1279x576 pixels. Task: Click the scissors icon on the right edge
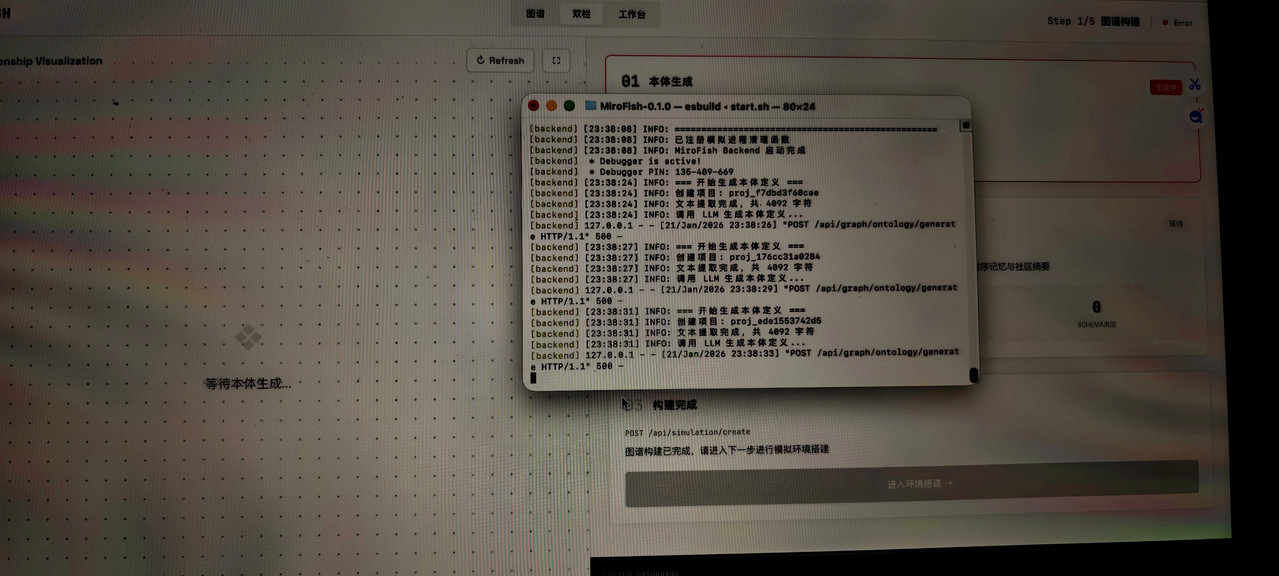1195,85
